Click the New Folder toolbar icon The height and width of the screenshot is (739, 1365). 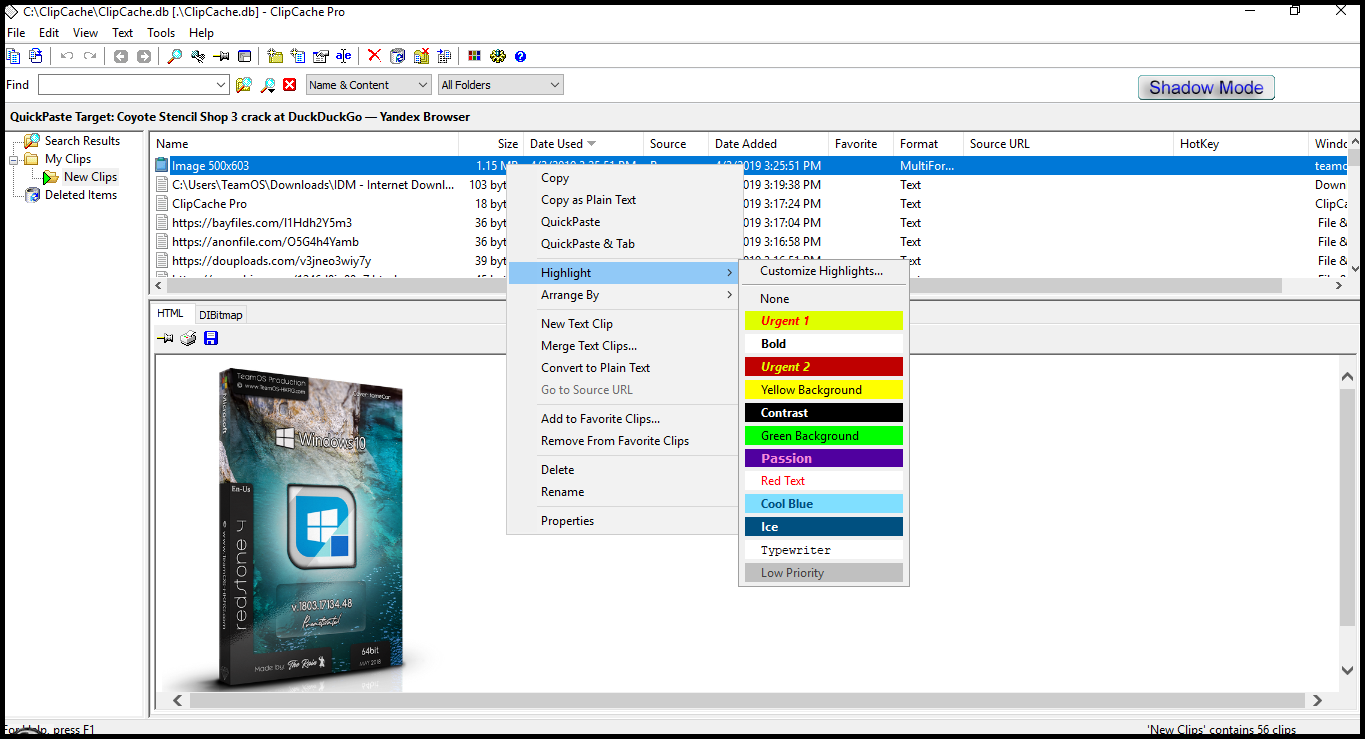point(275,56)
